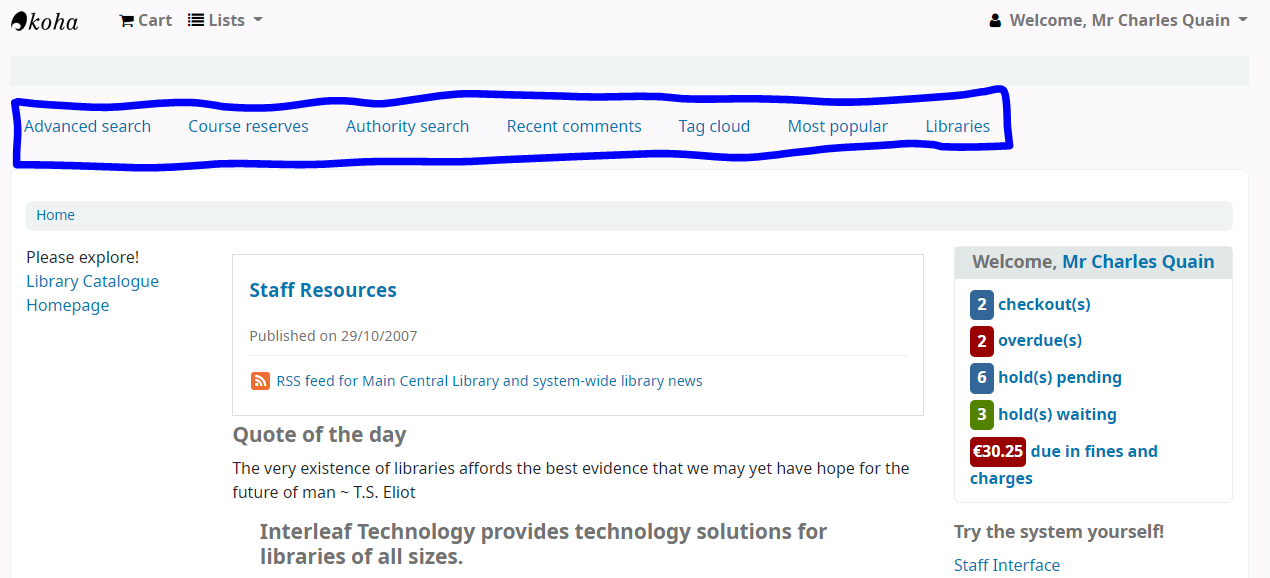Open the Library Catalogue link
This screenshot has height=578, width=1270.
[x=92, y=281]
